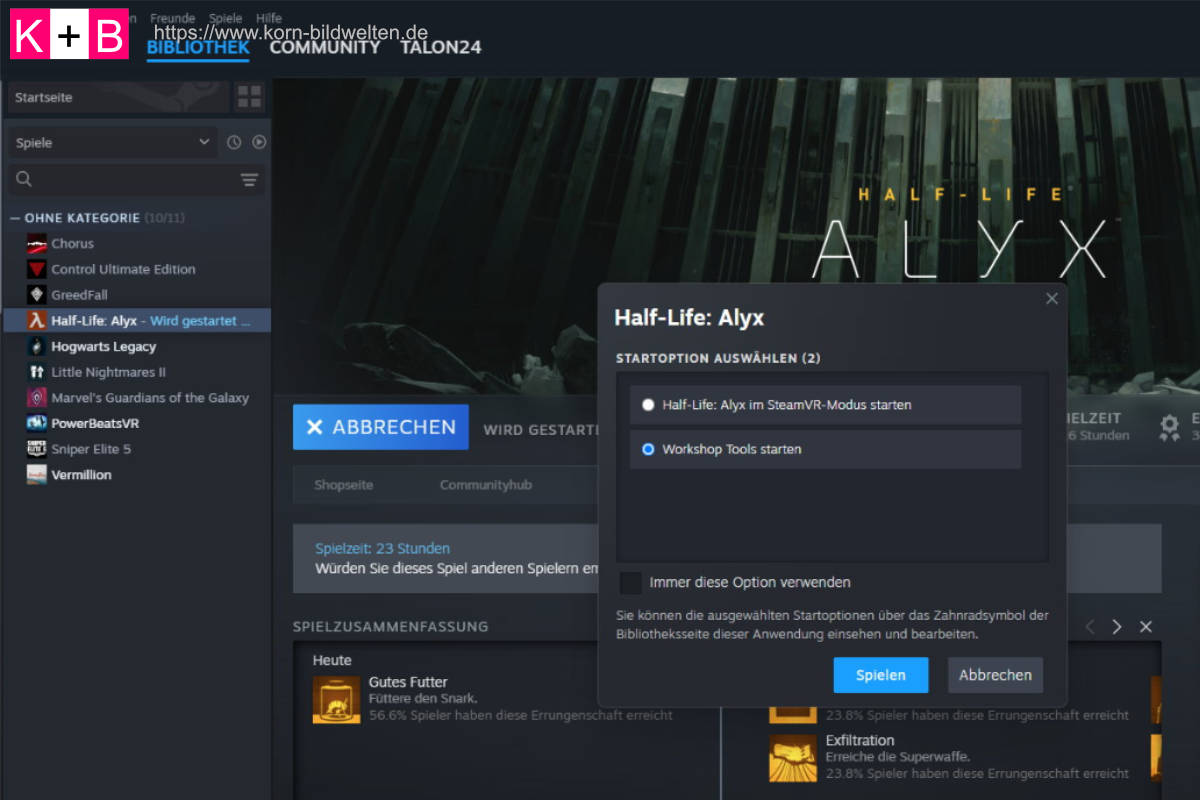The width and height of the screenshot is (1200, 800).
Task: Go to previous game summary item
Action: coord(1090,627)
